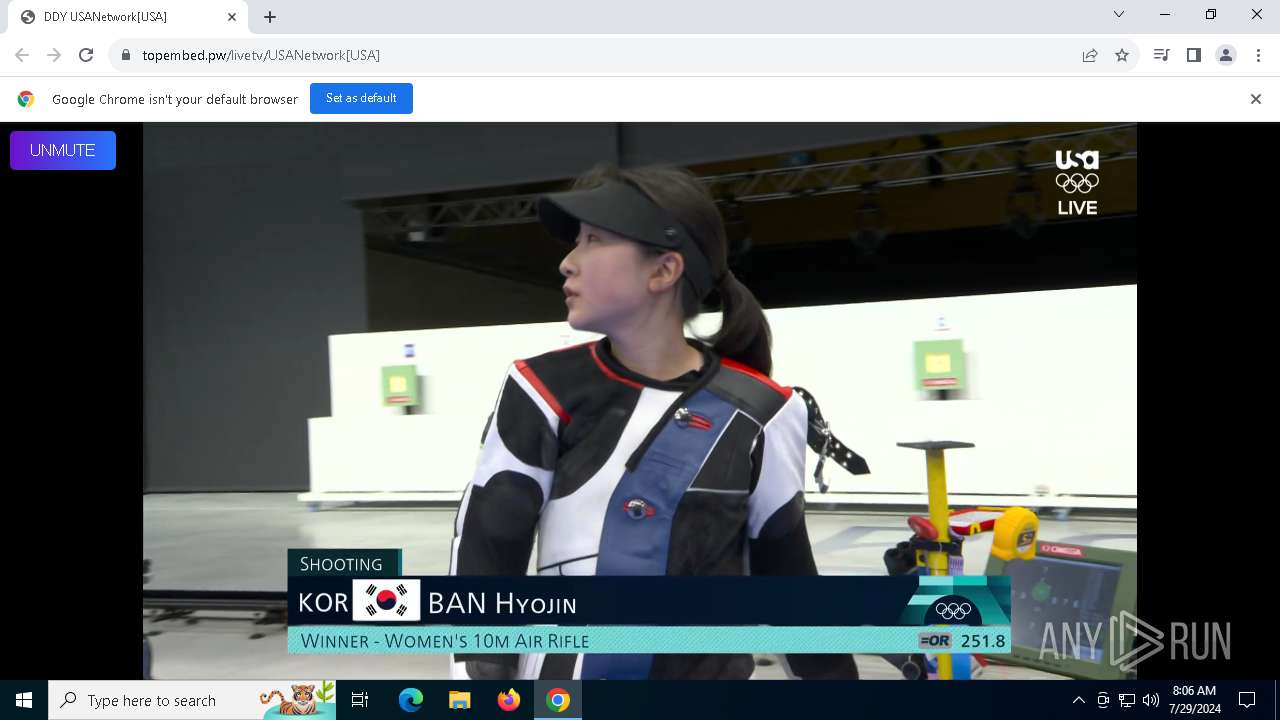Go forward to next page
Image resolution: width=1280 pixels, height=720 pixels.
tap(54, 55)
